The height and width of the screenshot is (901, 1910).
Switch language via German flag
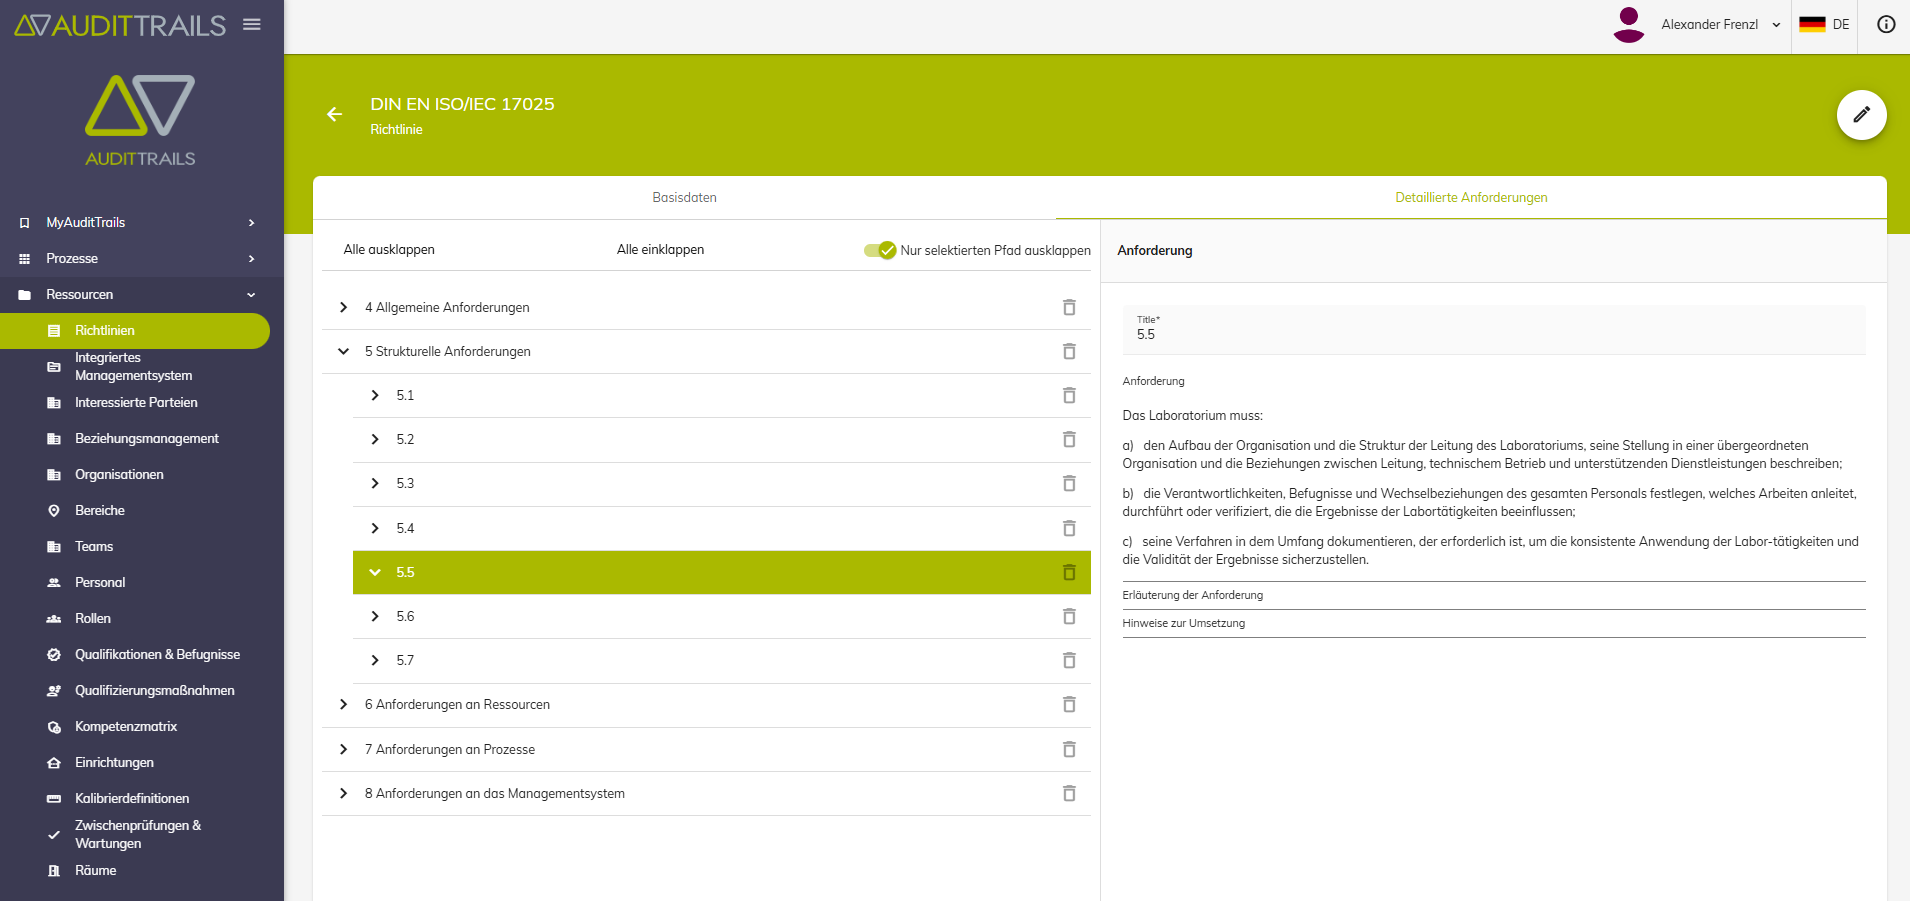point(1812,24)
